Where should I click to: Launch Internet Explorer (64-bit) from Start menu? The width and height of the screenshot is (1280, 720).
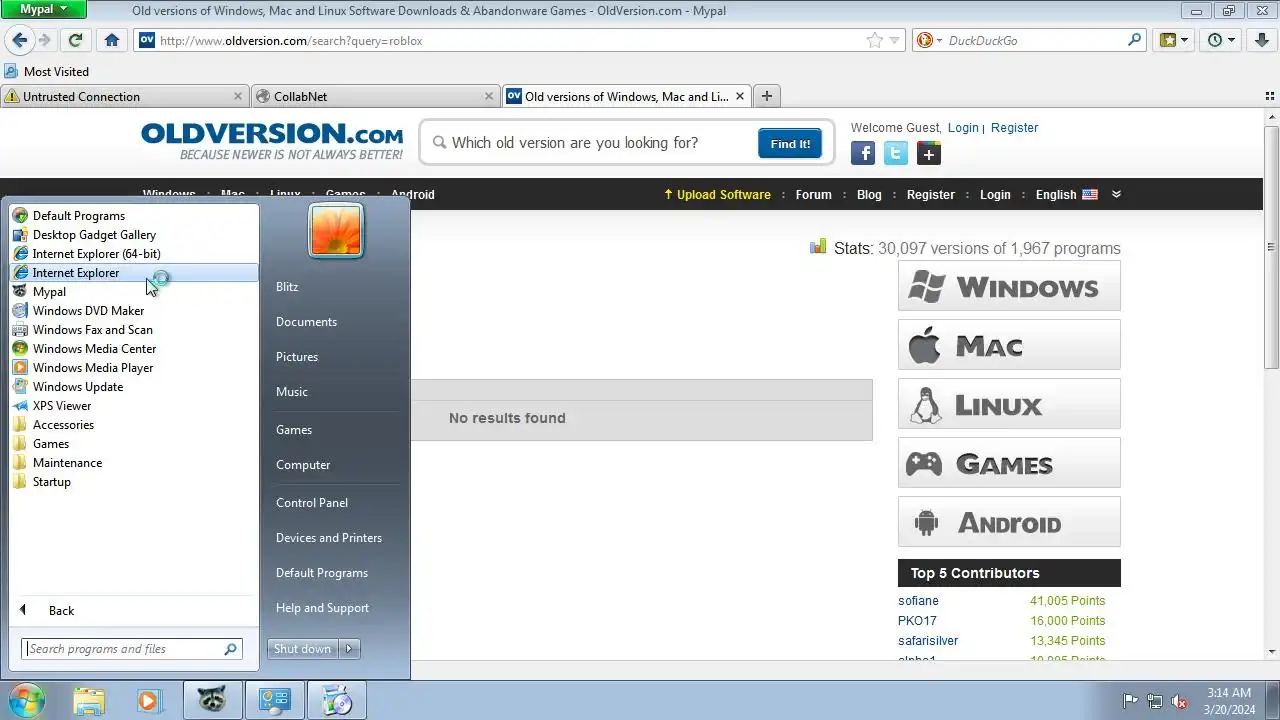click(x=134, y=254)
